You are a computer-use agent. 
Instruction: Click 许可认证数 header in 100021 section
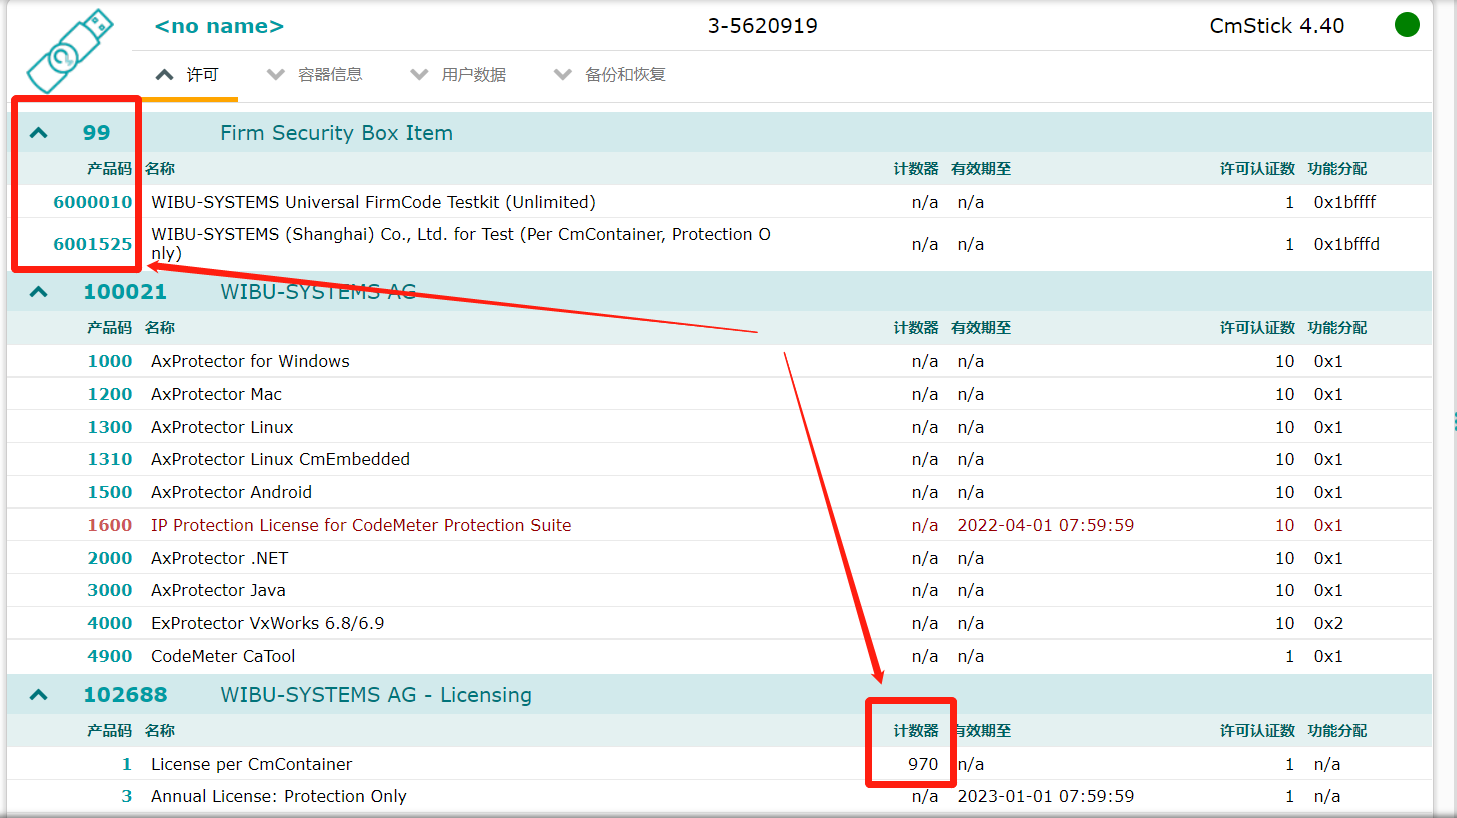pyautogui.click(x=1257, y=328)
